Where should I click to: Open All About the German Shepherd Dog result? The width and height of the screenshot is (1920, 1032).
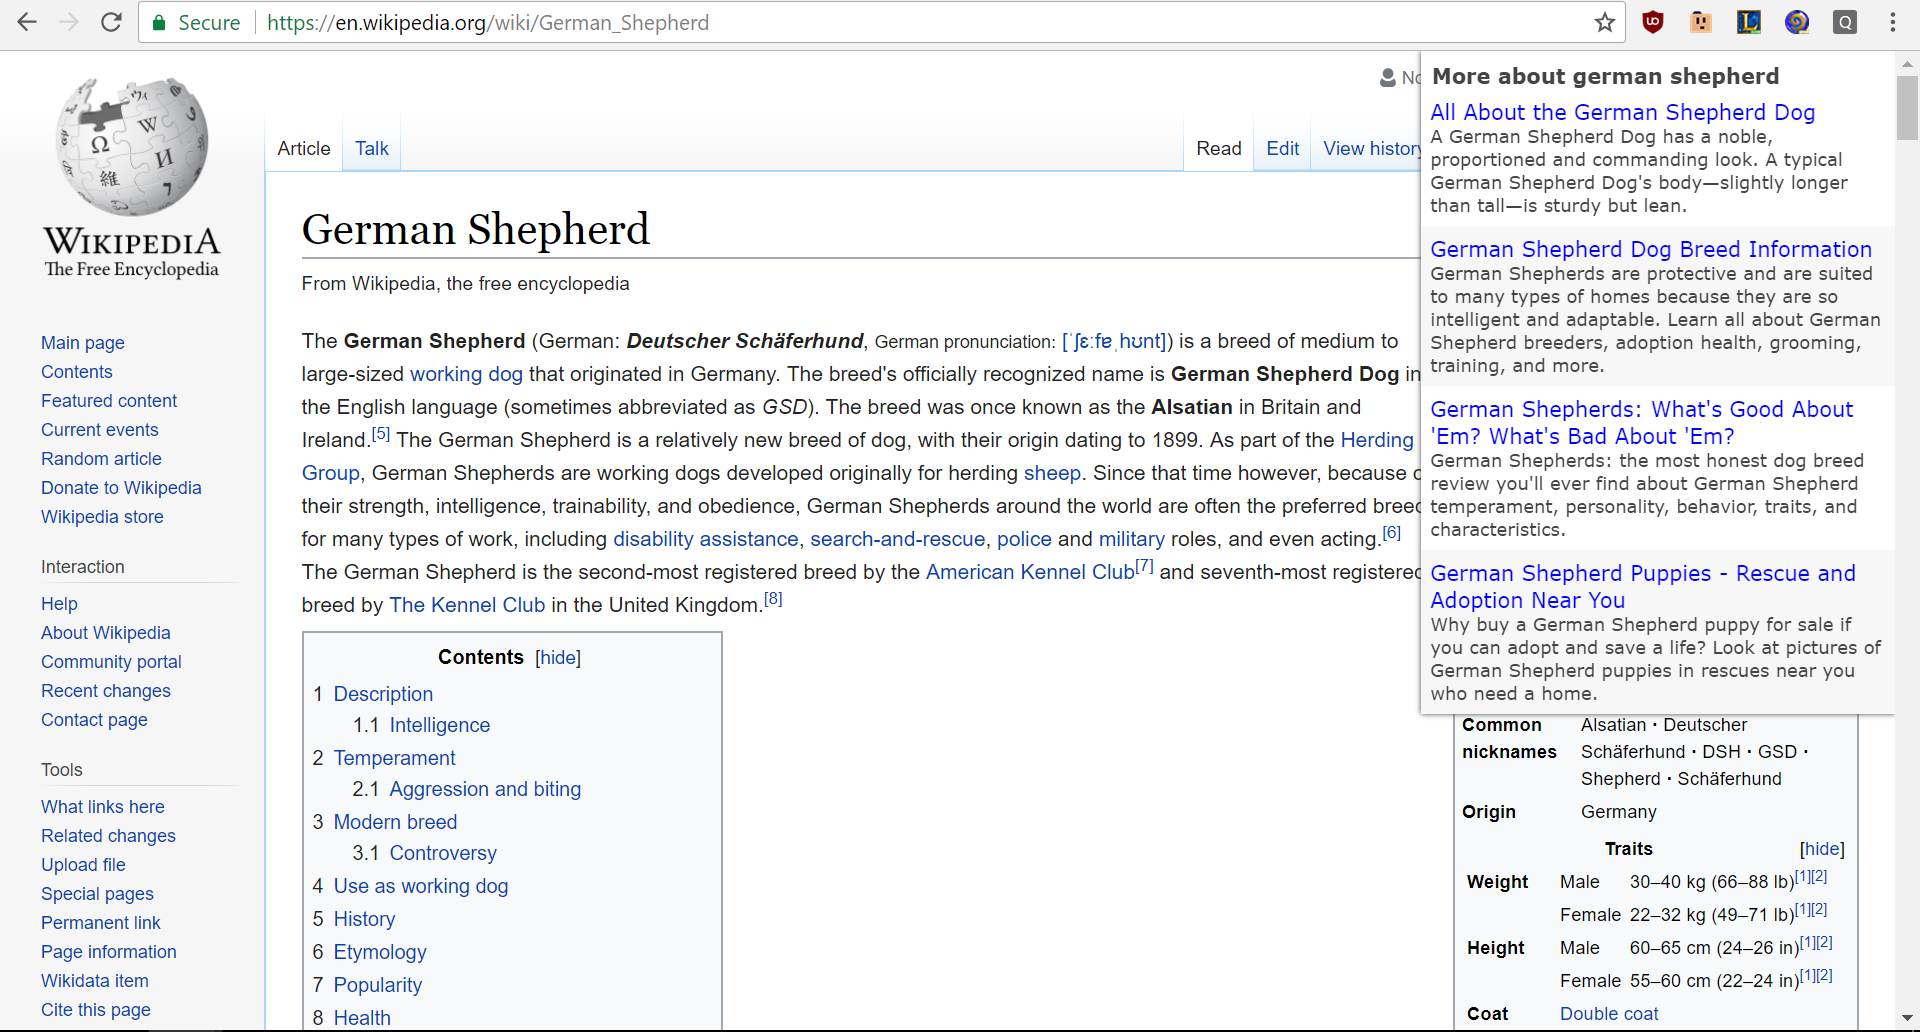pos(1622,112)
